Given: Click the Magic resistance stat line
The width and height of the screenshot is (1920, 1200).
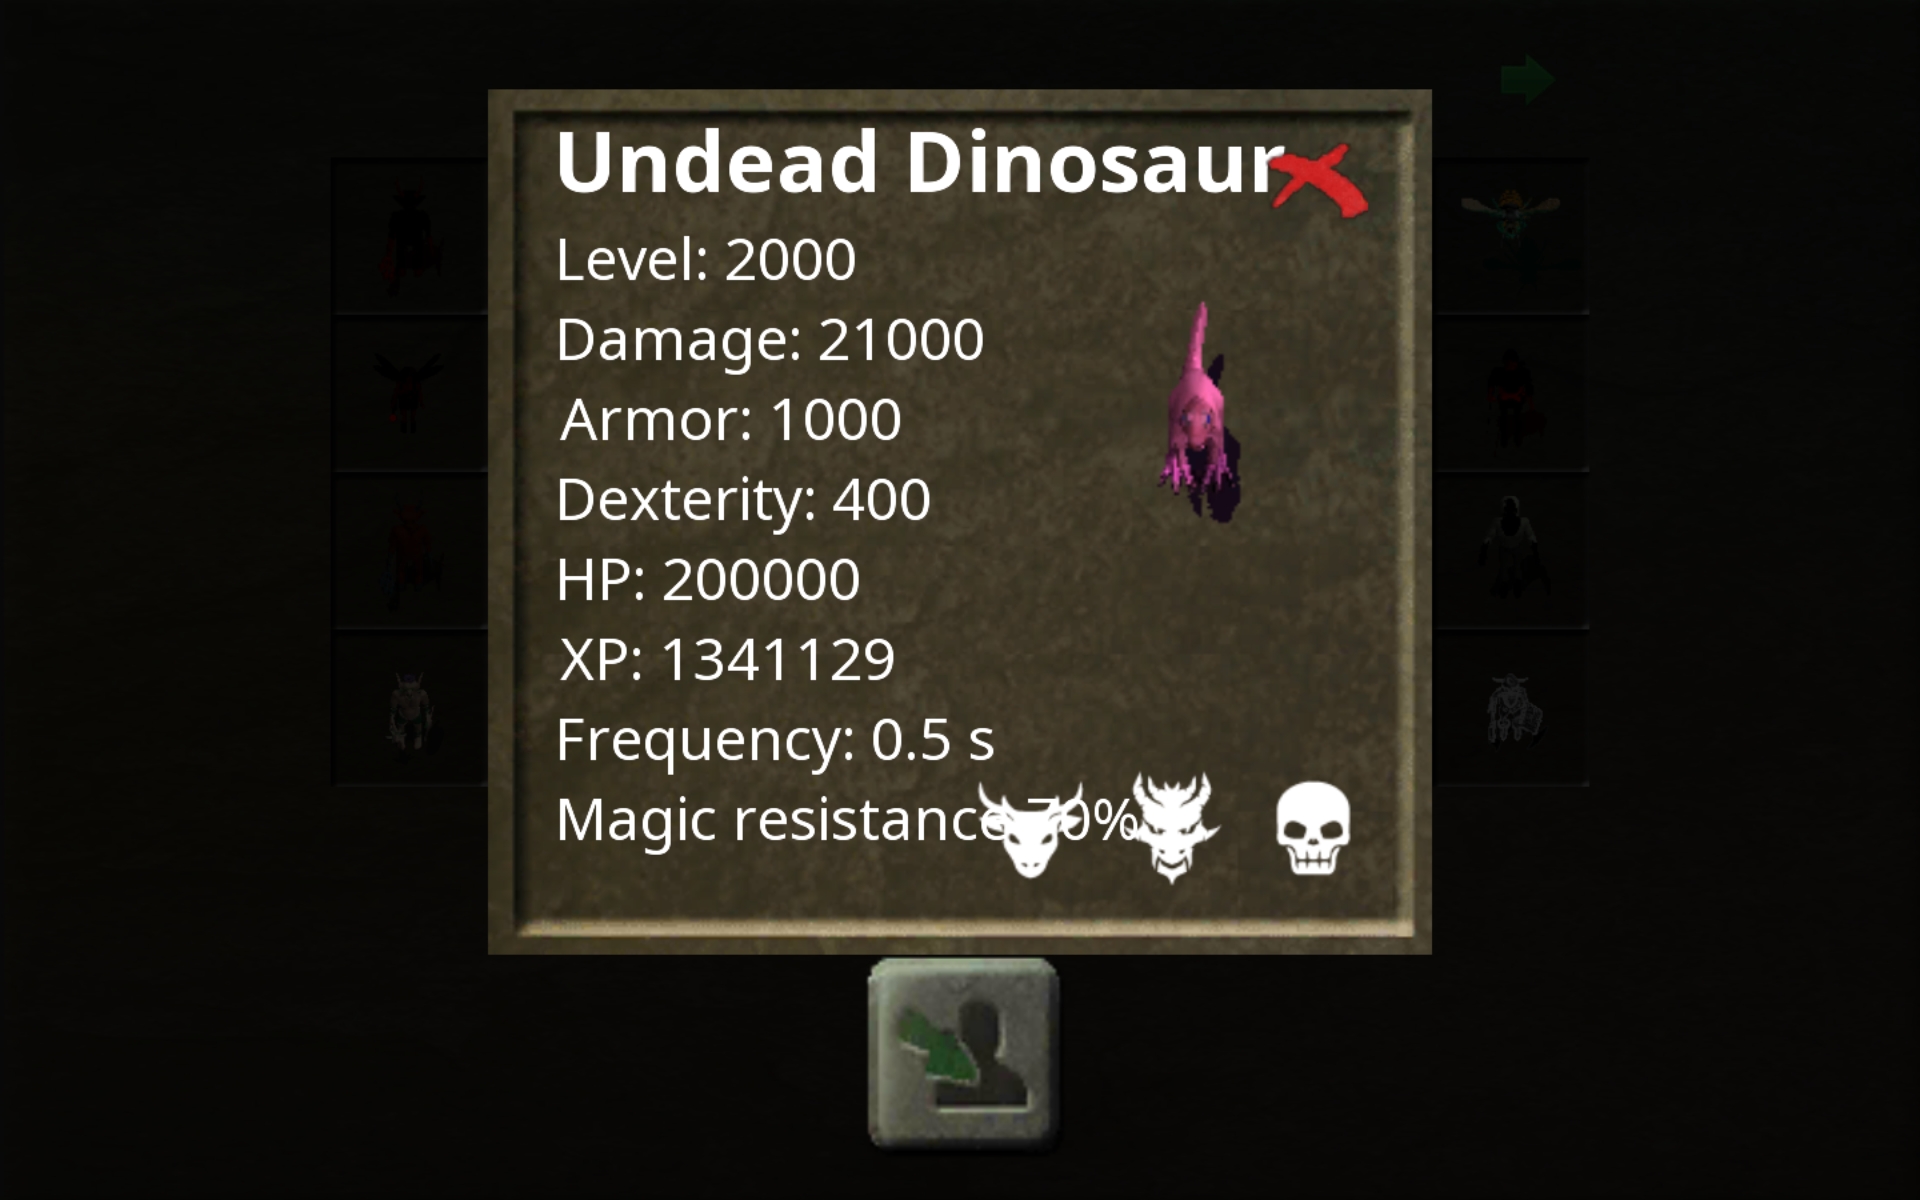Looking at the screenshot, I should pyautogui.click(x=846, y=820).
